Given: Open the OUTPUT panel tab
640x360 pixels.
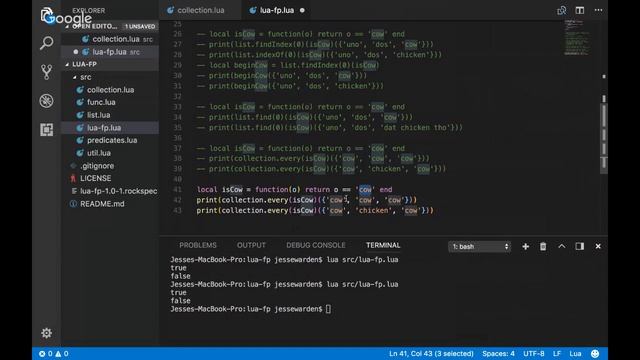Looking at the screenshot, I should [x=251, y=245].
